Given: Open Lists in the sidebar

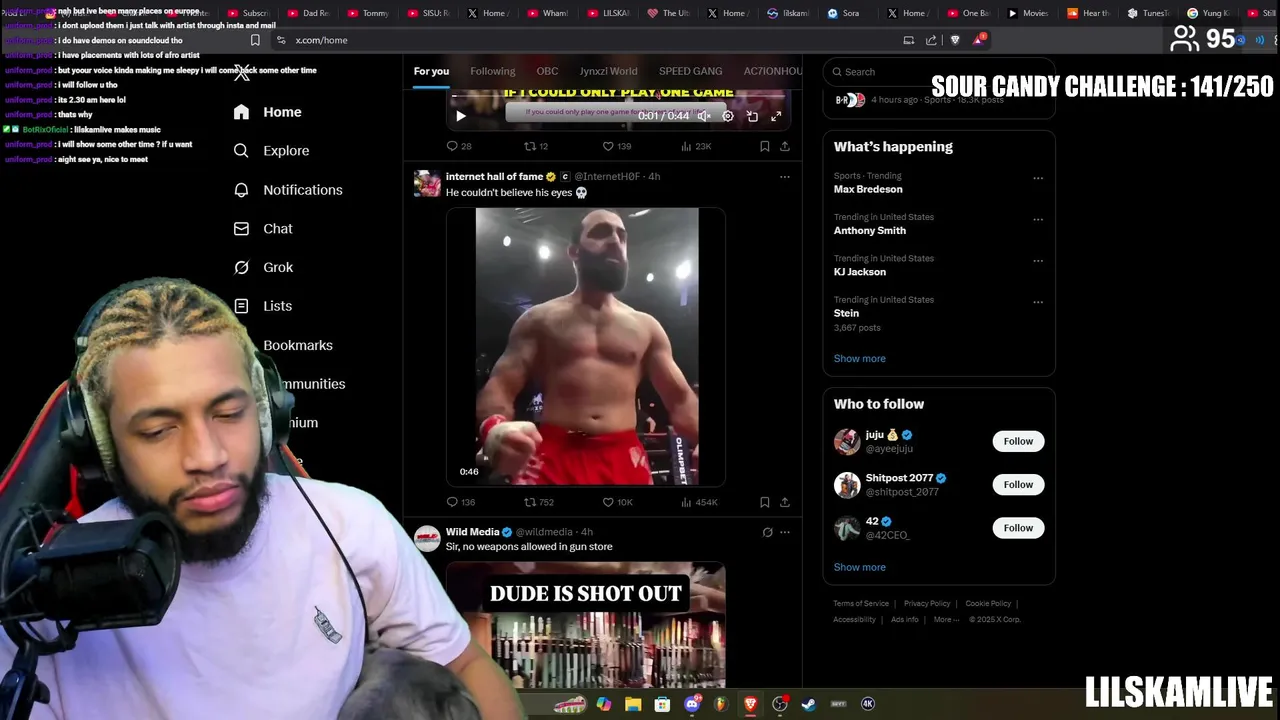Looking at the screenshot, I should [262, 306].
